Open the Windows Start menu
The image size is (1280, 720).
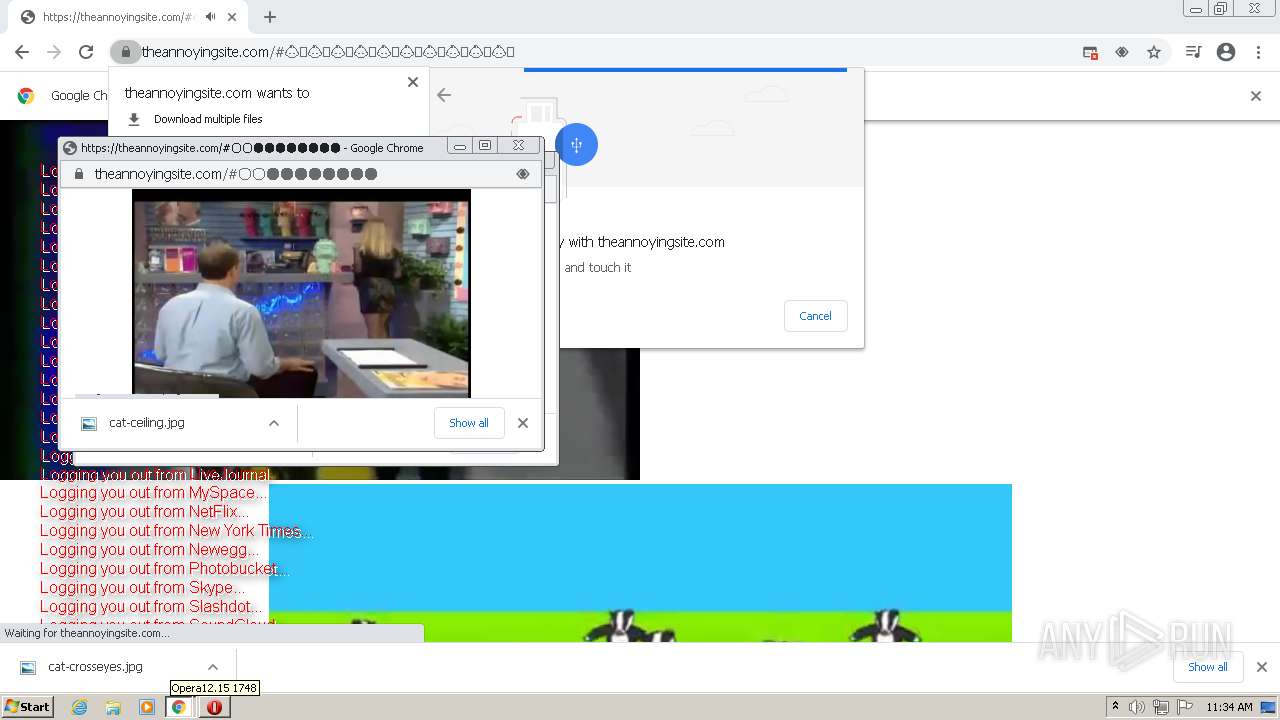click(27, 707)
